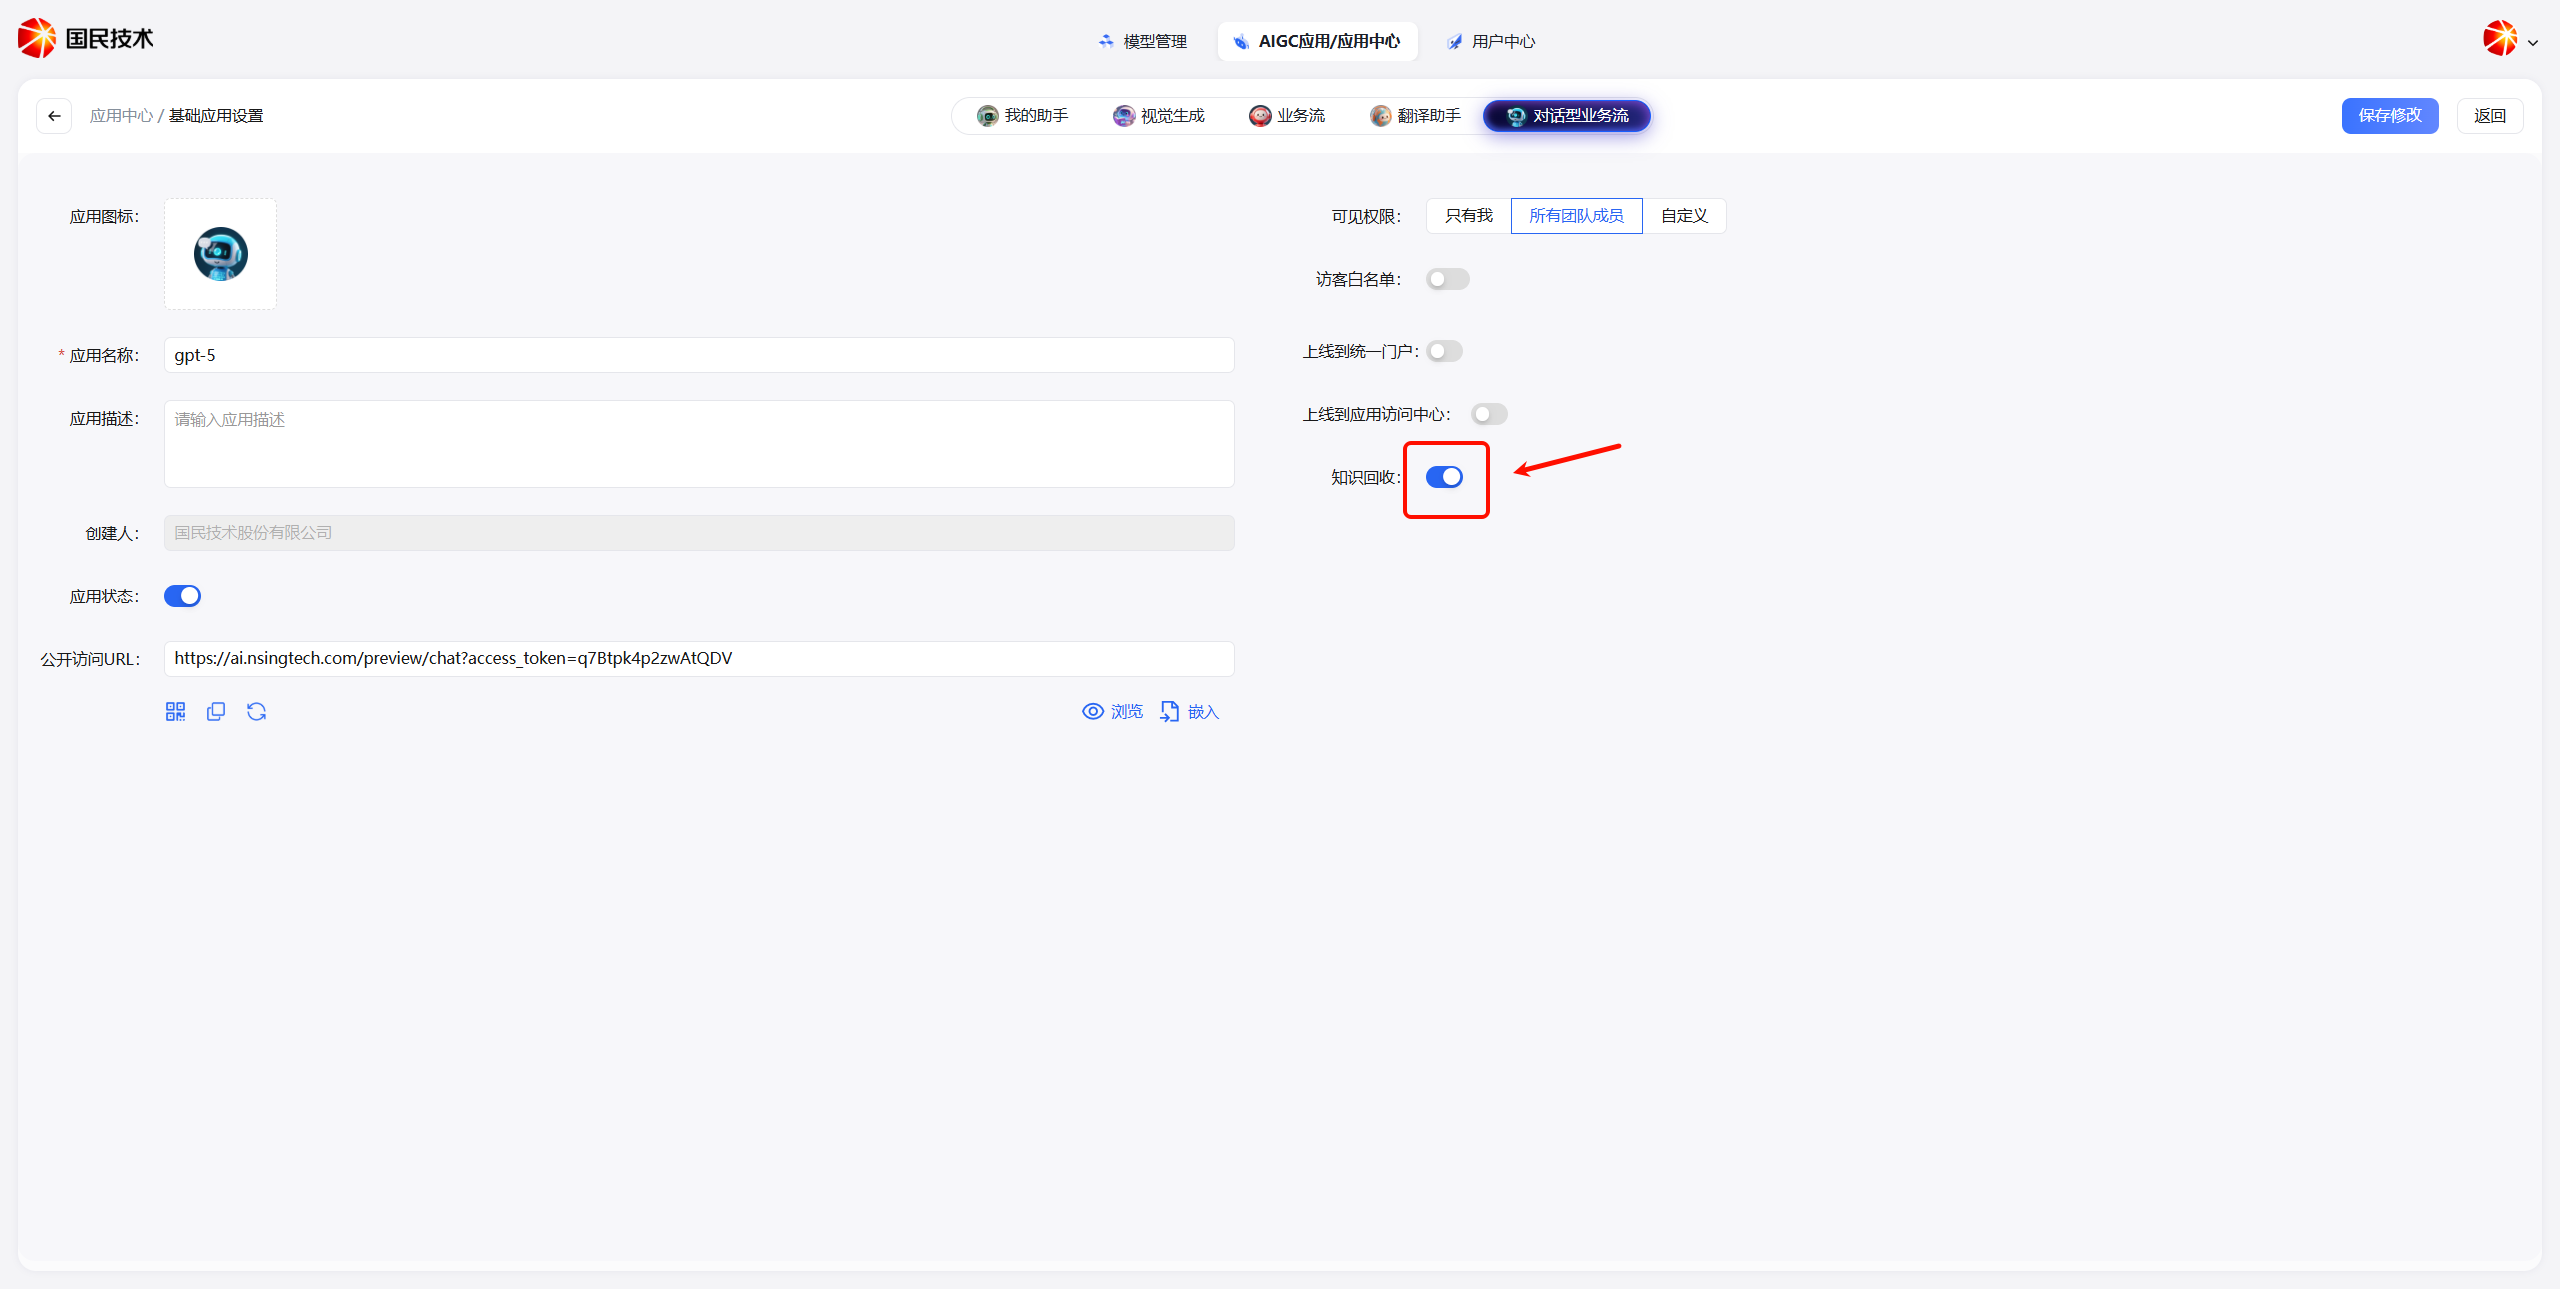Click the robot application icon thumbnail
This screenshot has height=1289, width=2560.
coord(221,254)
